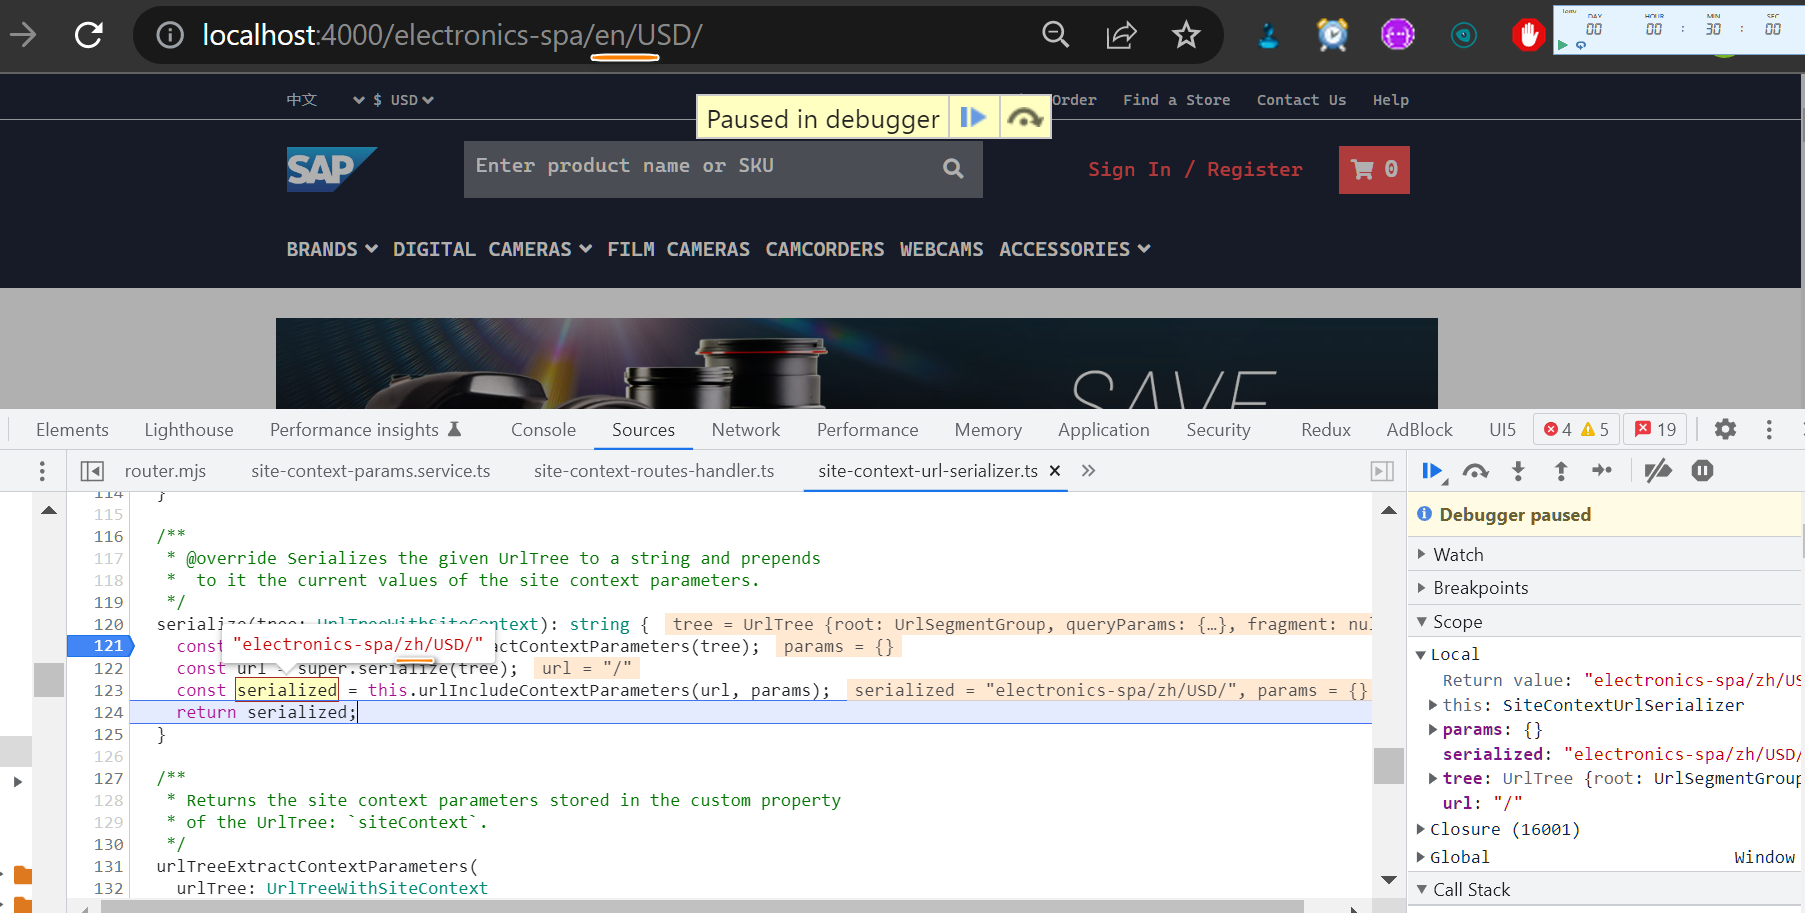Click the SAP logo
This screenshot has width=1805, height=913.
coord(331,169)
